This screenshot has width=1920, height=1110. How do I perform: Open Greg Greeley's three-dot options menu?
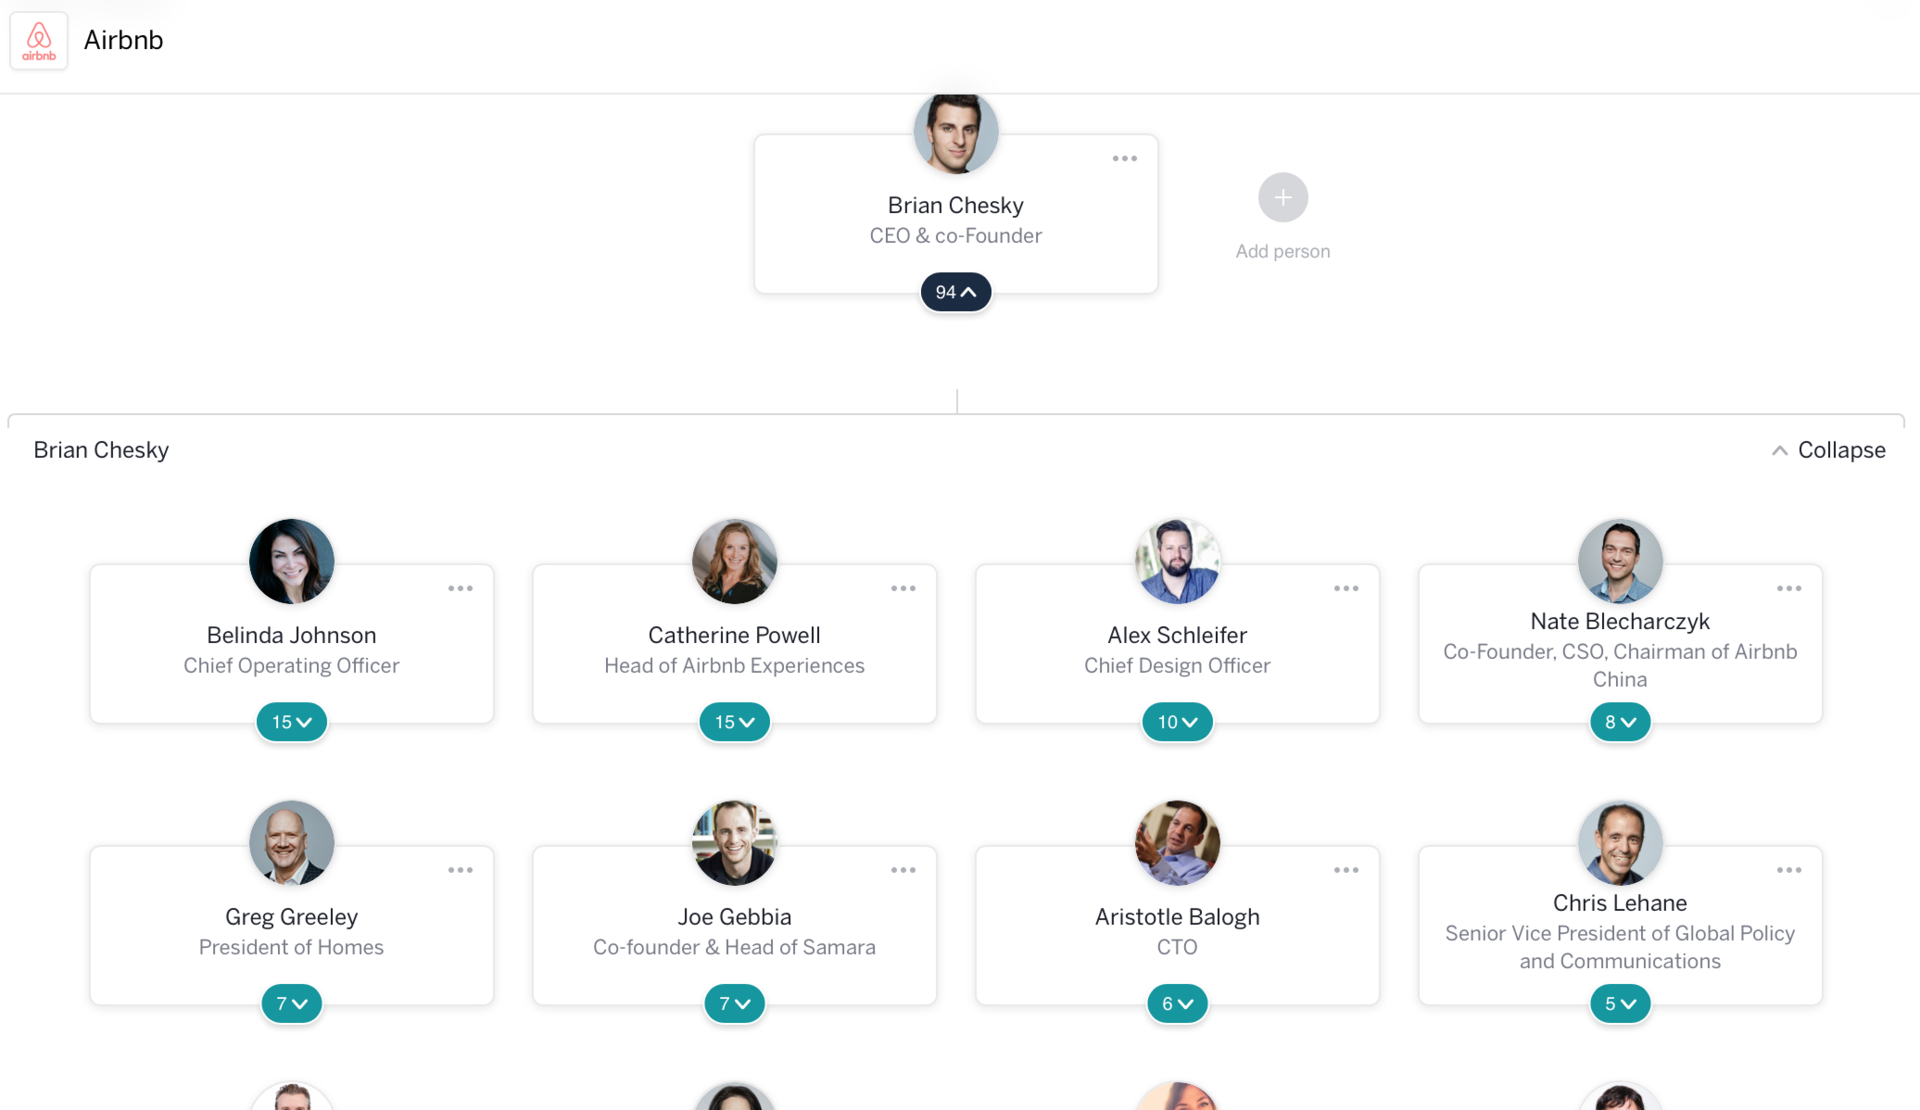pos(460,871)
